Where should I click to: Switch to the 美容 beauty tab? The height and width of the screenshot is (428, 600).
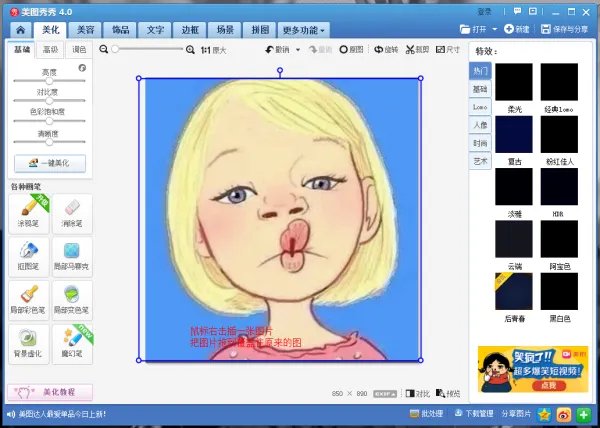[x=85, y=30]
